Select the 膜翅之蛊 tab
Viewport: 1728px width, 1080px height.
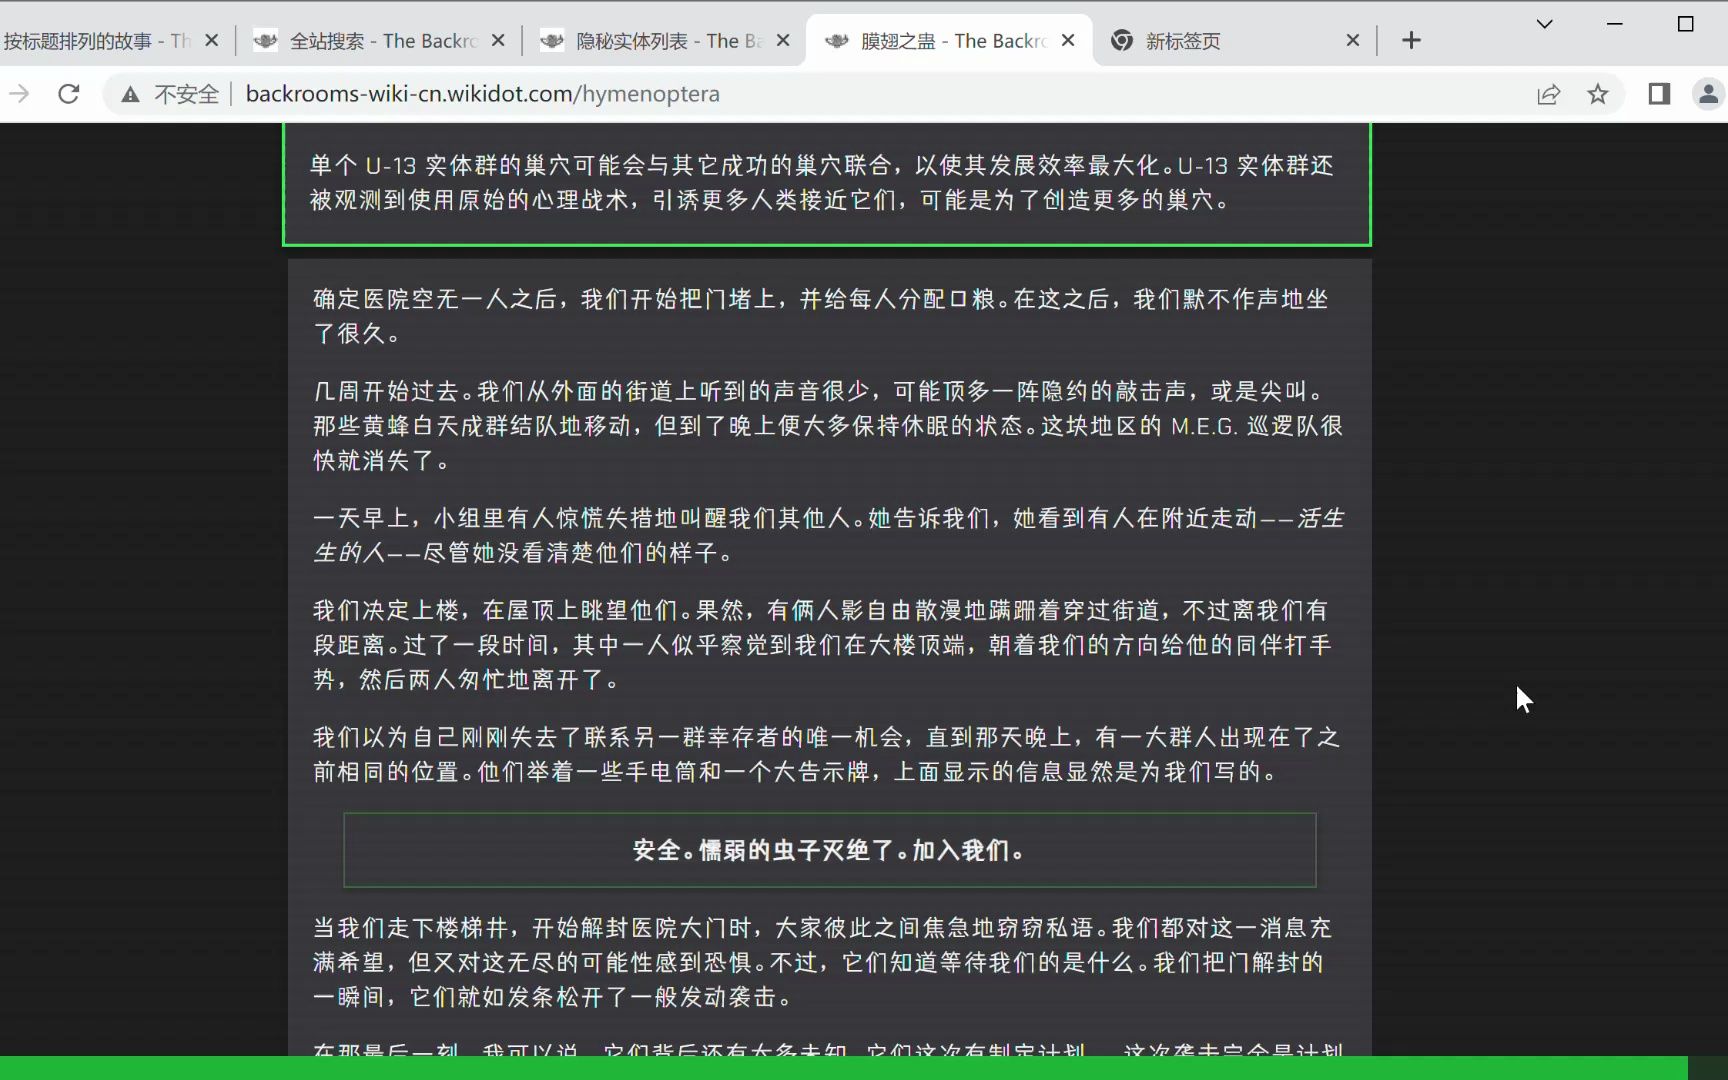(950, 41)
